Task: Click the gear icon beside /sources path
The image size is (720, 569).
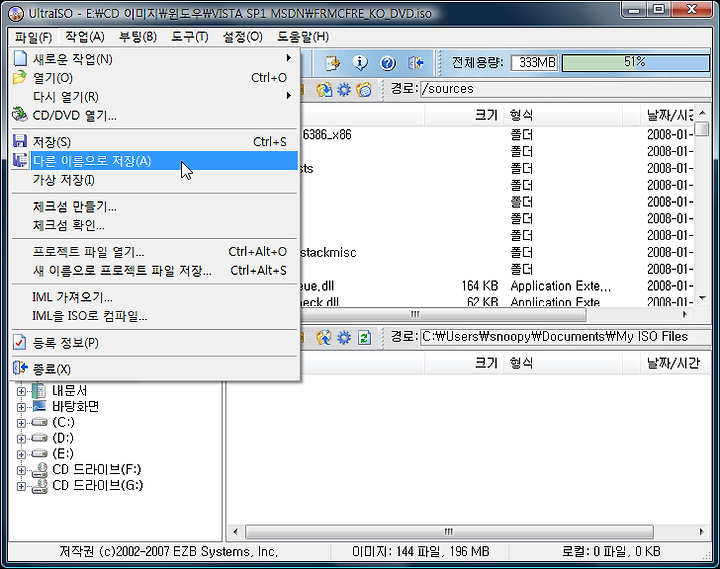Action: pyautogui.click(x=344, y=90)
